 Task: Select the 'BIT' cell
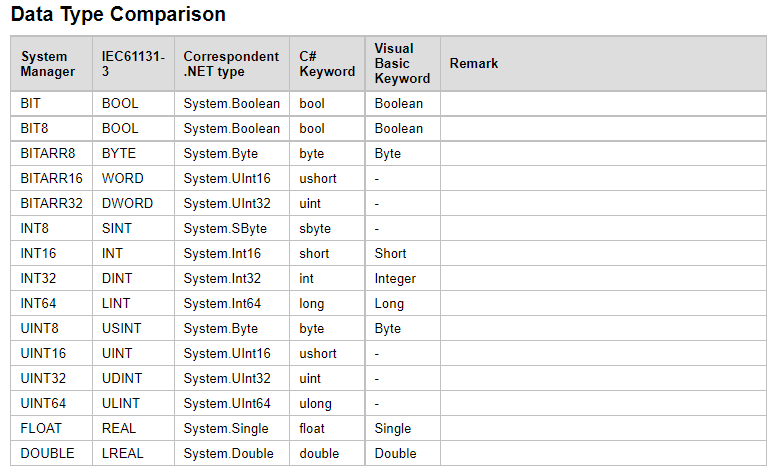pyautogui.click(x=51, y=103)
